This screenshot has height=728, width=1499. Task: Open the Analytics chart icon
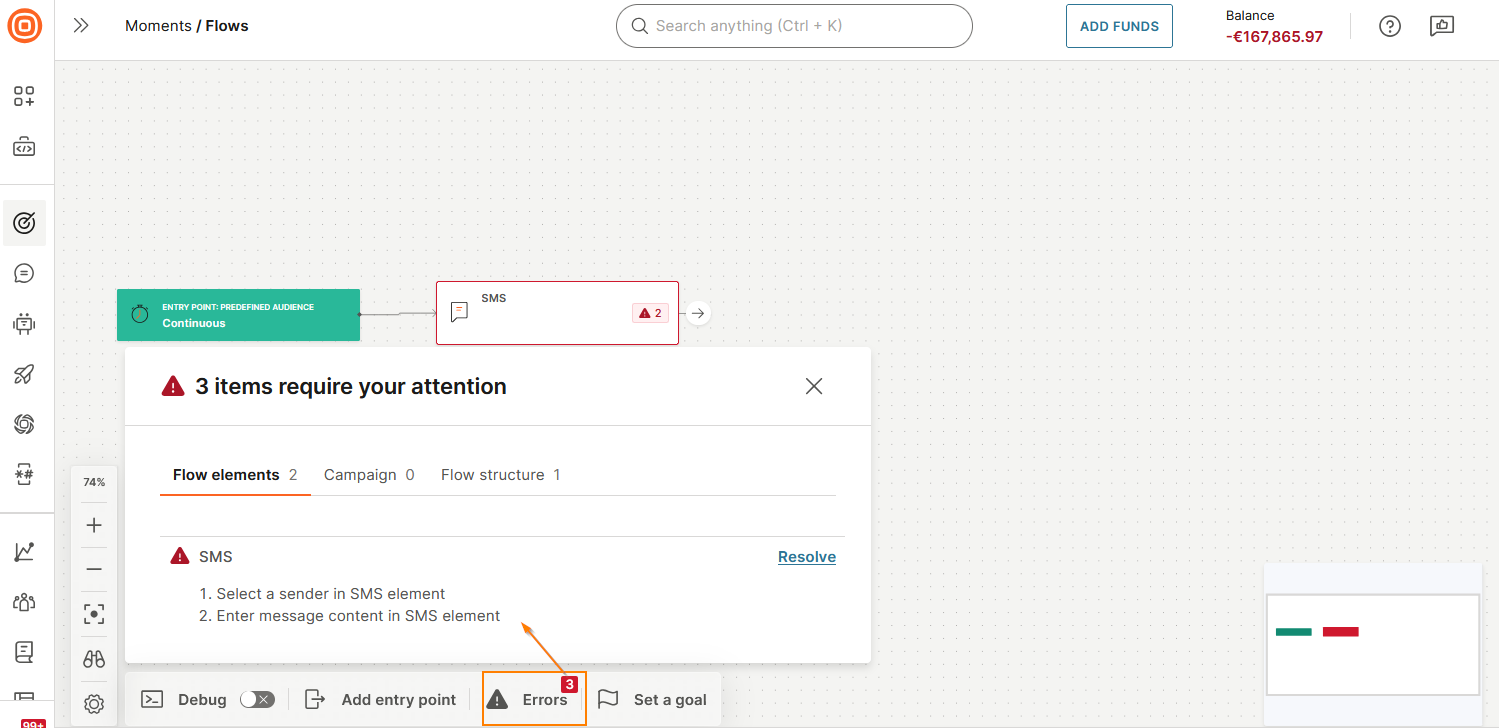click(24, 551)
